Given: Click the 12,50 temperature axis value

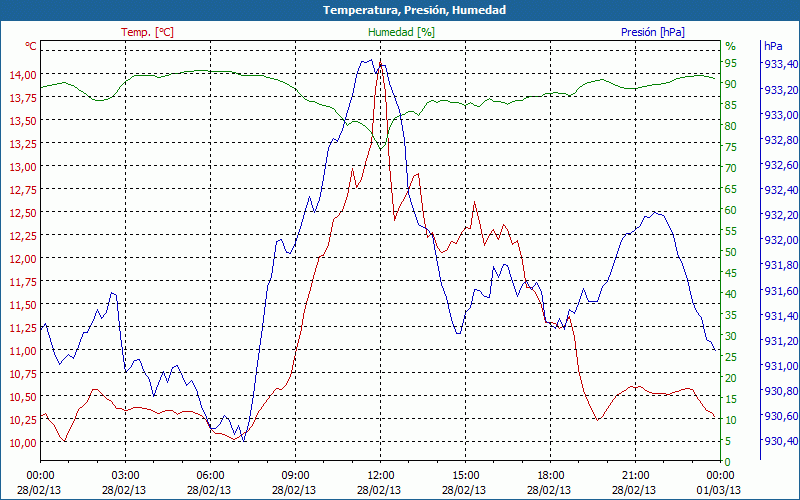Looking at the screenshot, I should coord(22,212).
